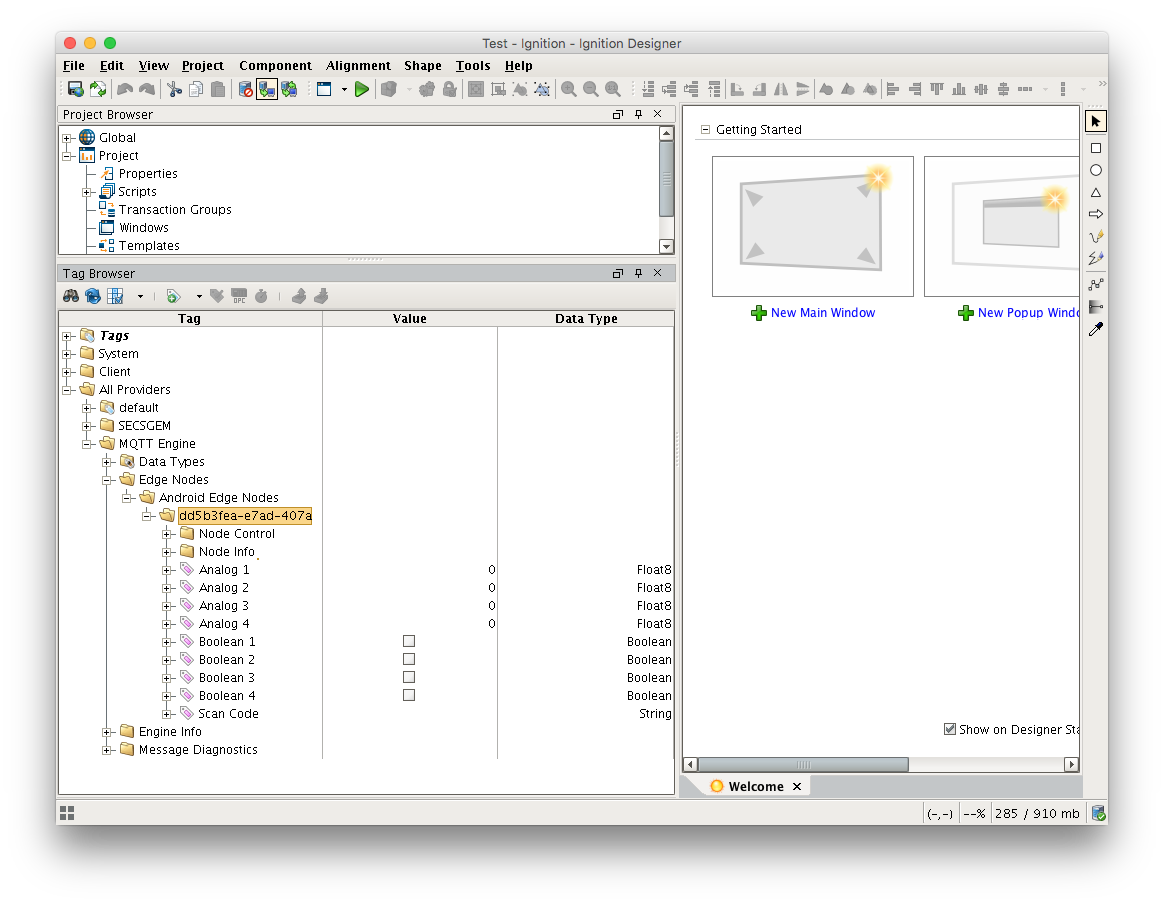Open the Tools menu

[x=473, y=65]
